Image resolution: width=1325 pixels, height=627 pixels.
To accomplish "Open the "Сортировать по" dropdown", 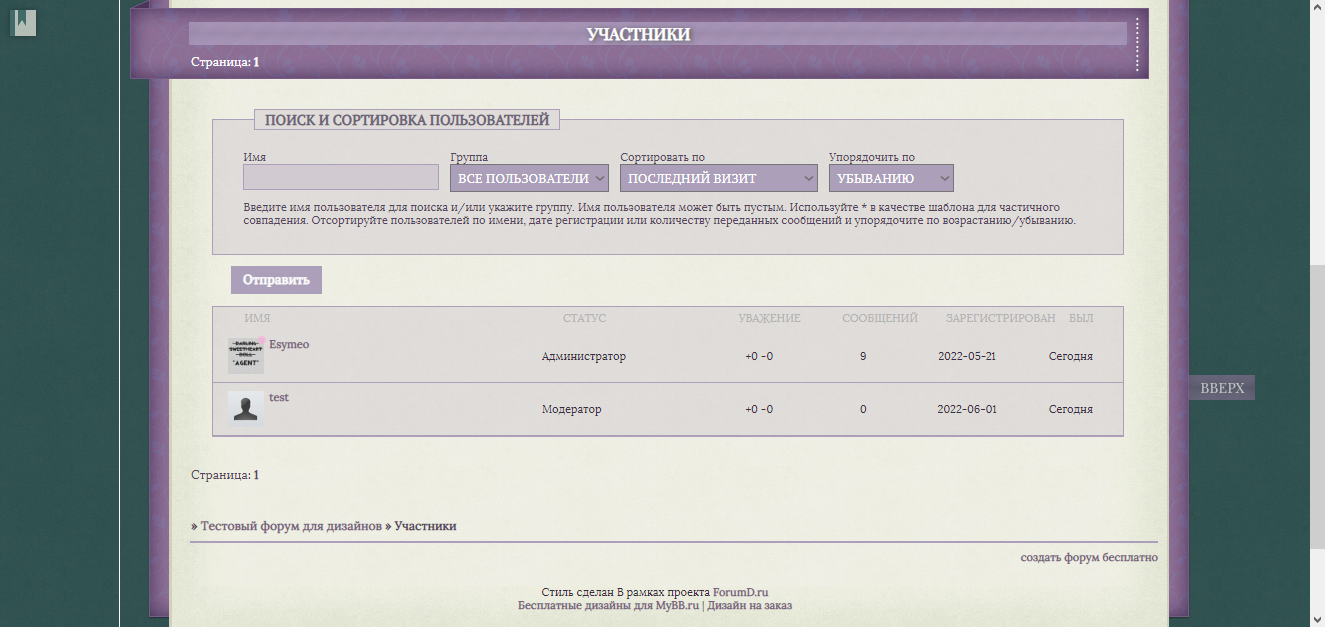I will pyautogui.click(x=718, y=177).
